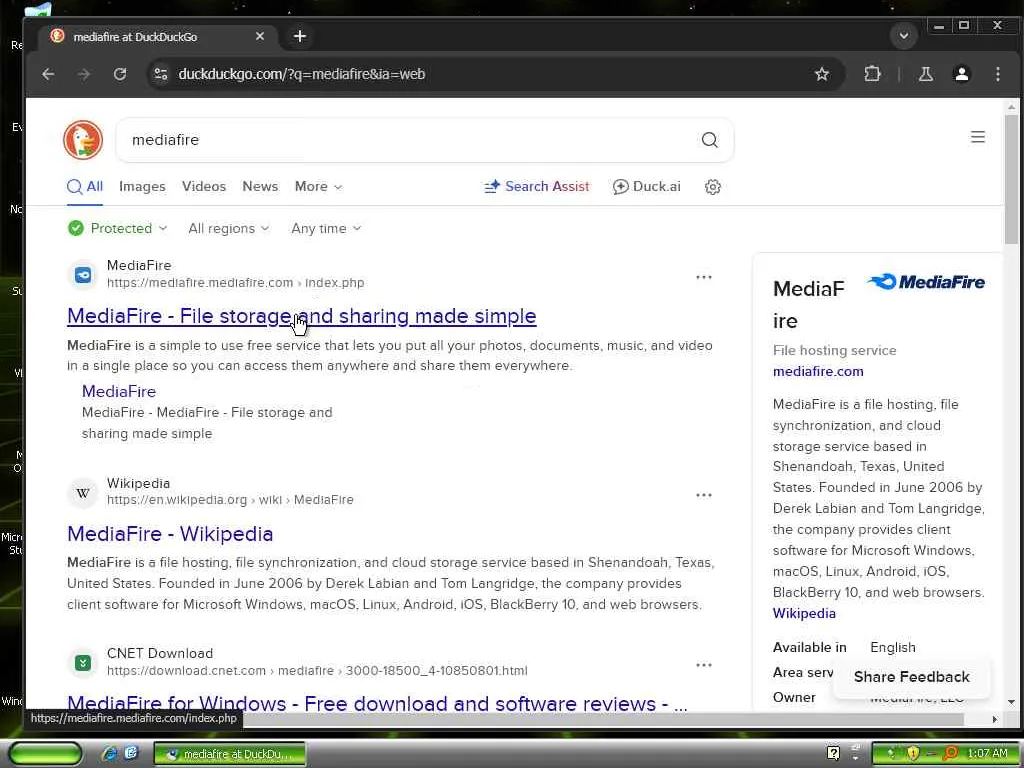Image resolution: width=1024 pixels, height=768 pixels.
Task: Click the DuckDuckGo logo
Action: tap(83, 140)
